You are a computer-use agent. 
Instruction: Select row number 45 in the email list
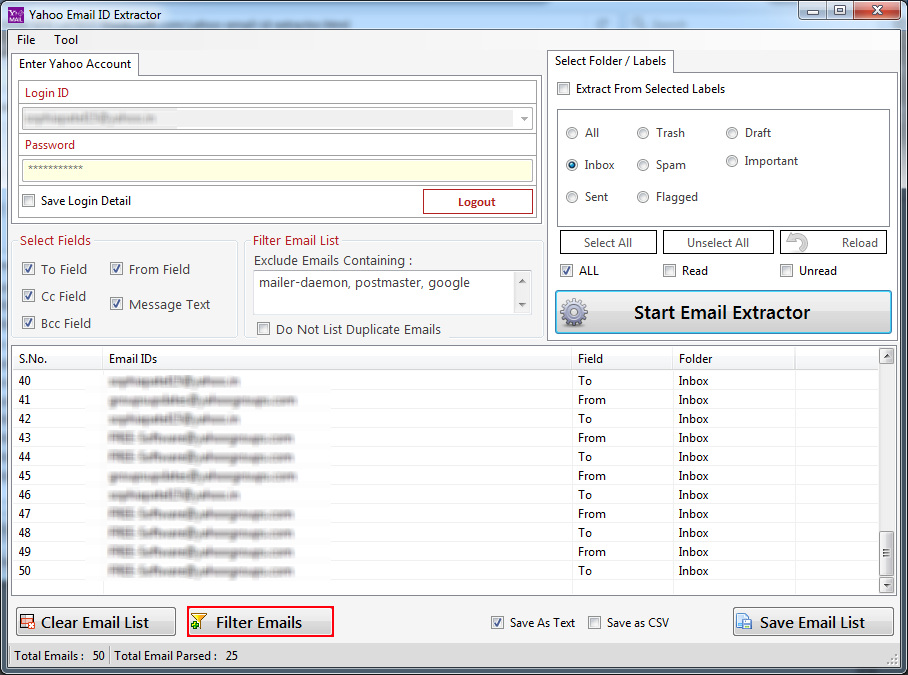click(x=445, y=476)
